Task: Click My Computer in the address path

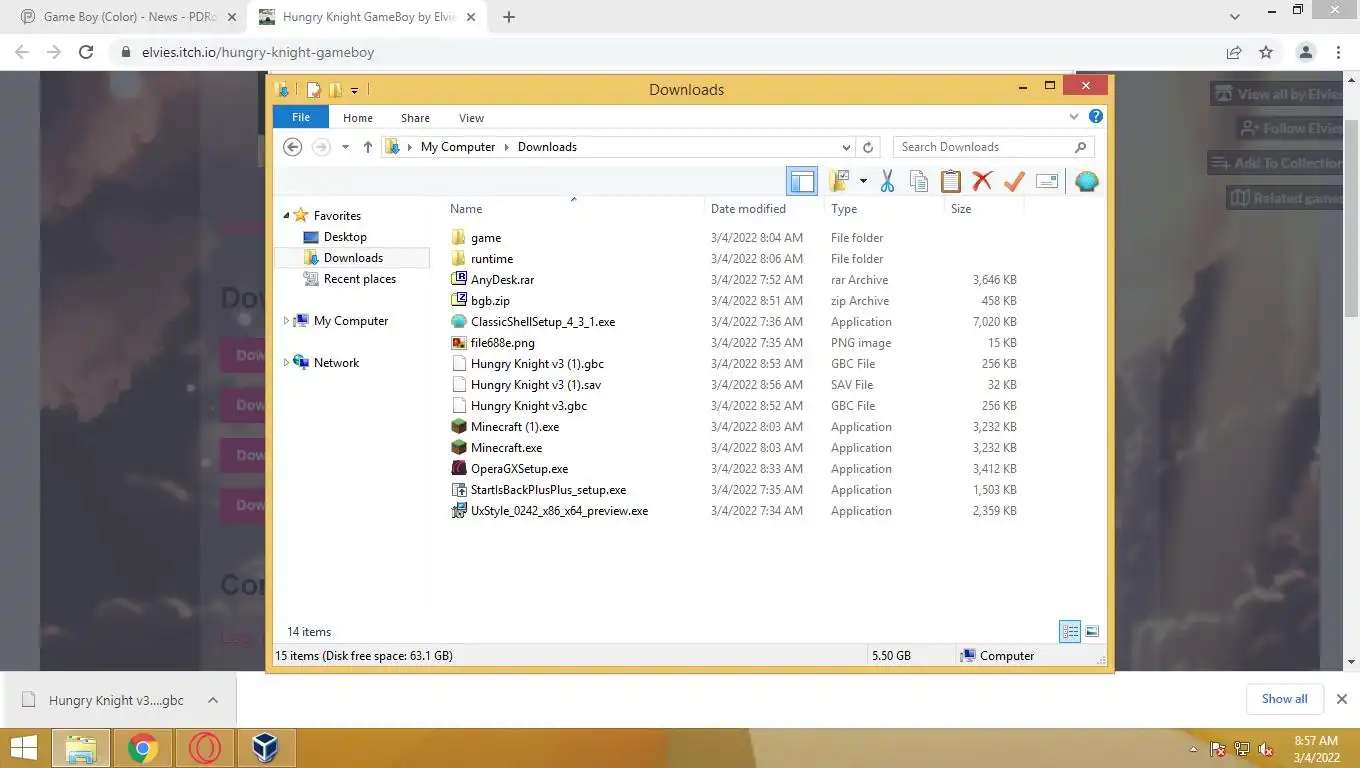Action: [458, 147]
